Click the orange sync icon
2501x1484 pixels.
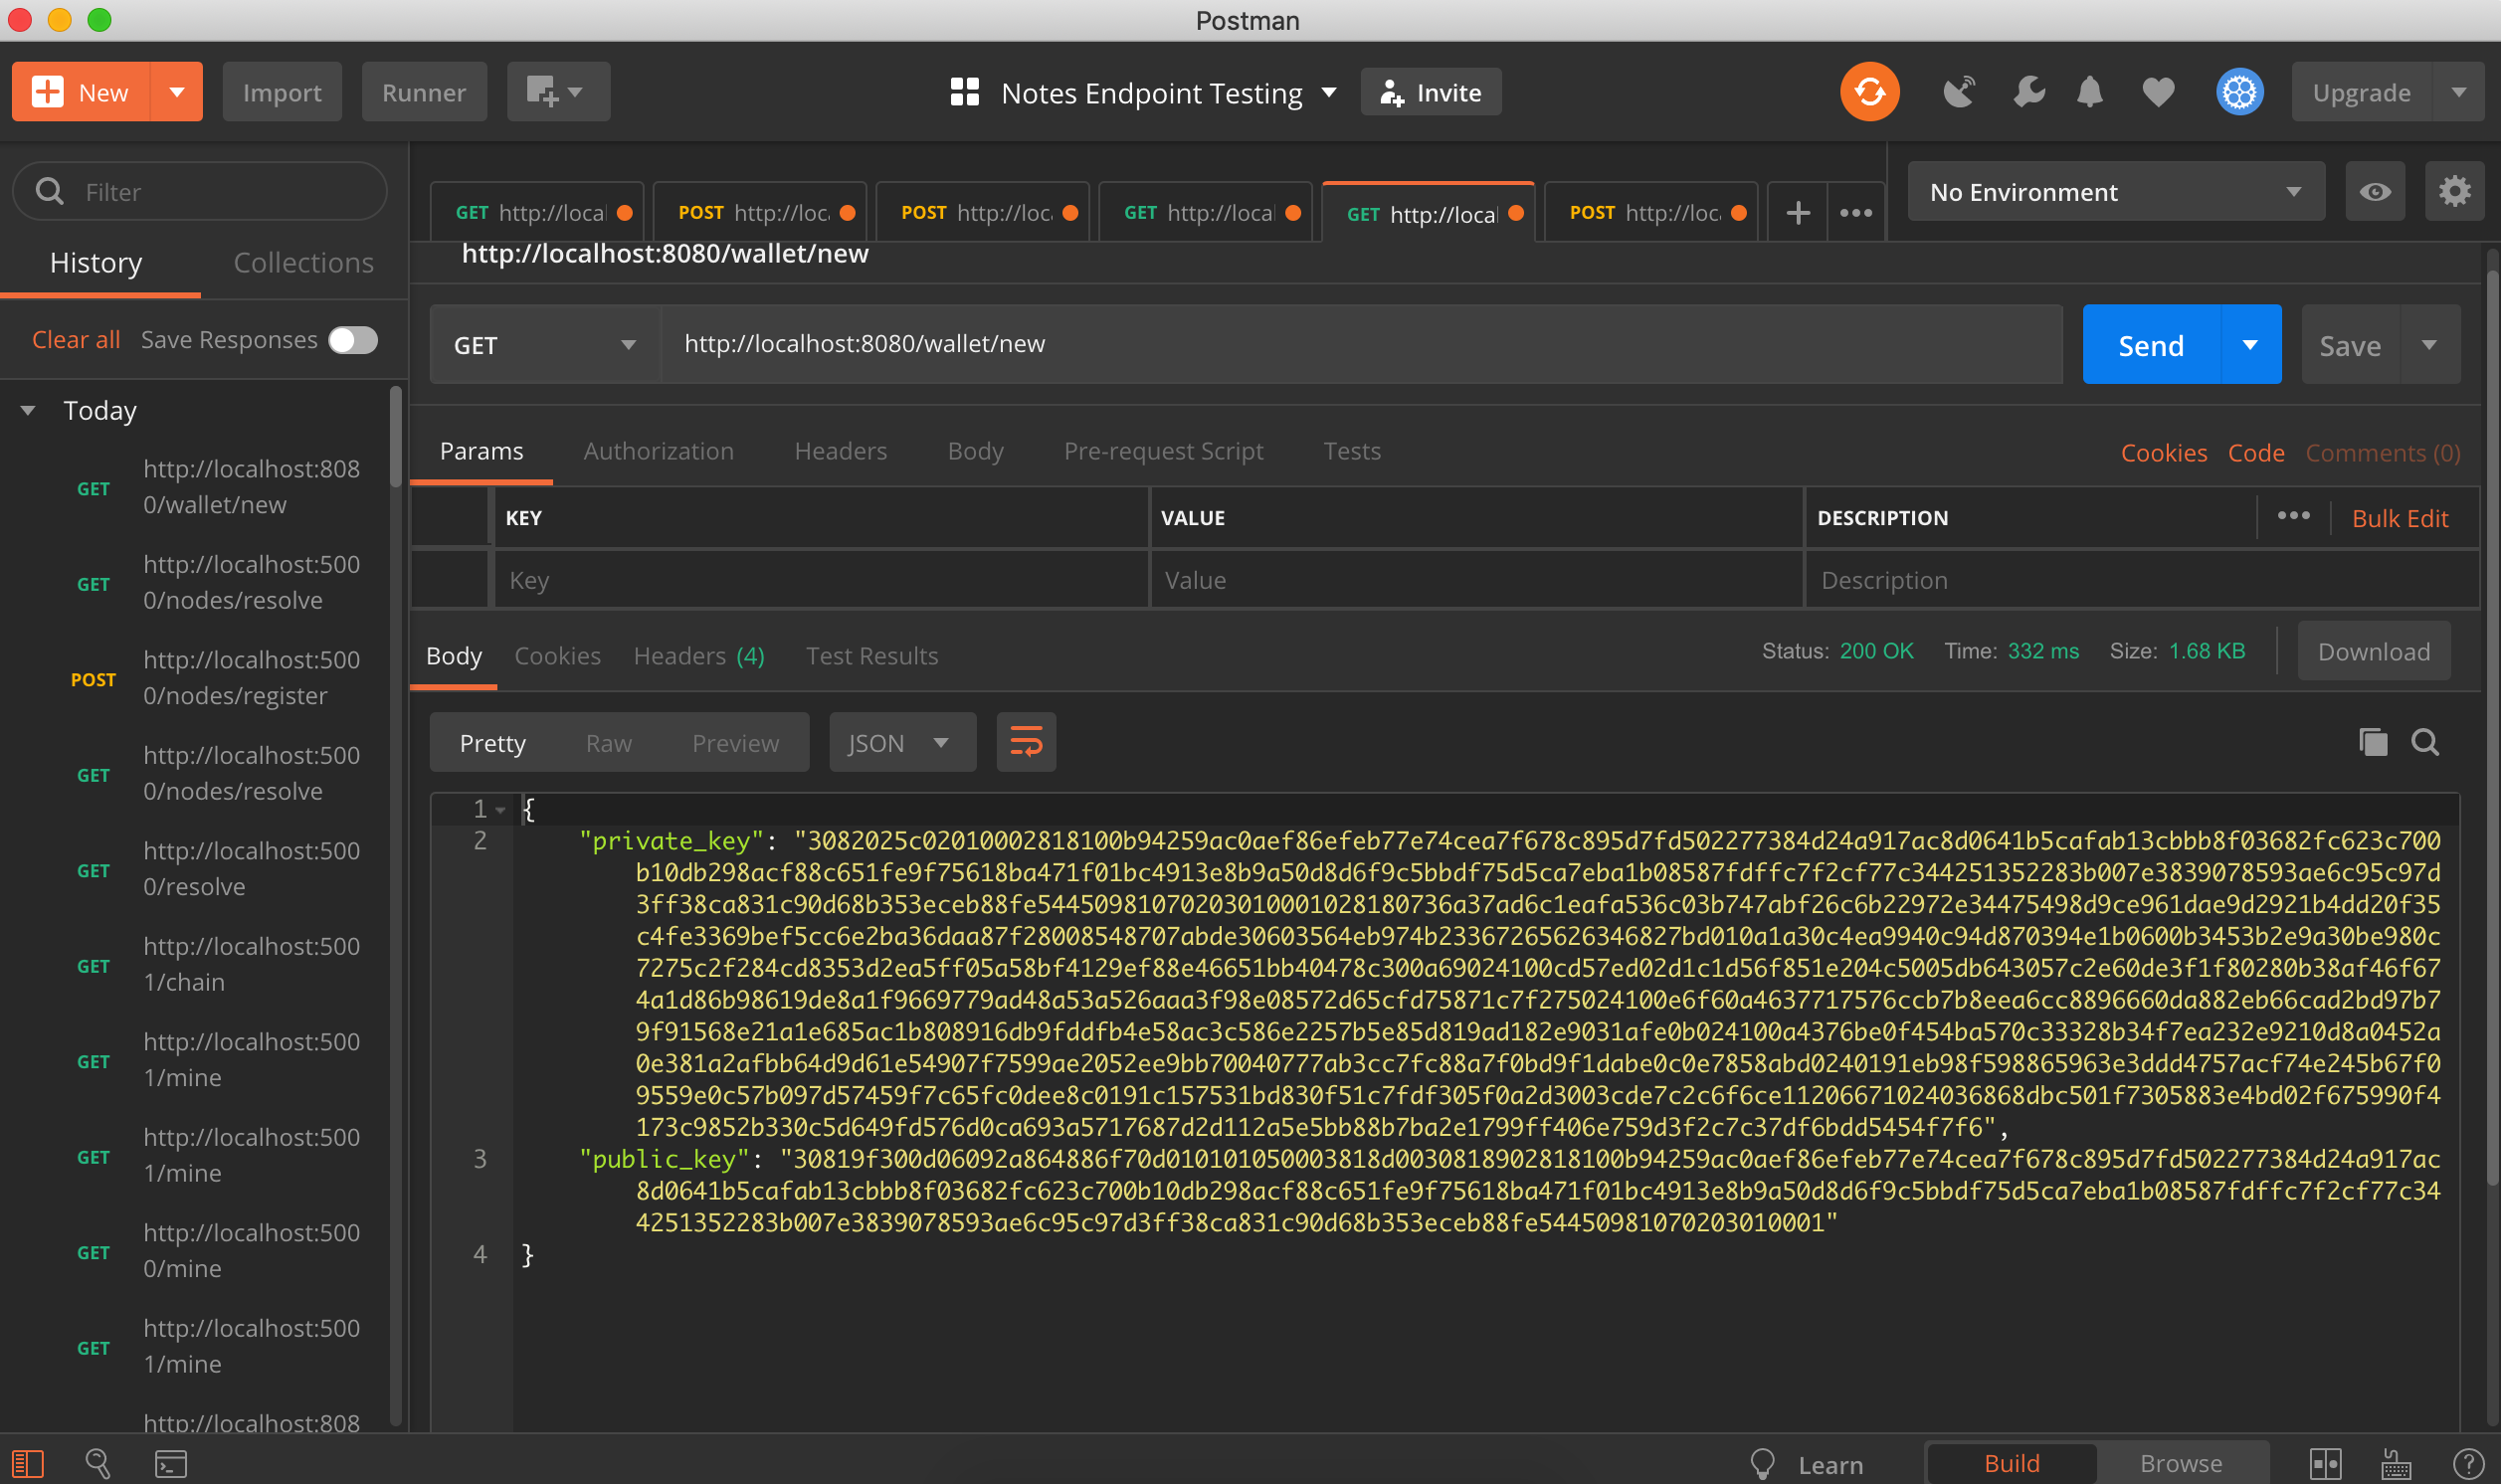[1869, 92]
